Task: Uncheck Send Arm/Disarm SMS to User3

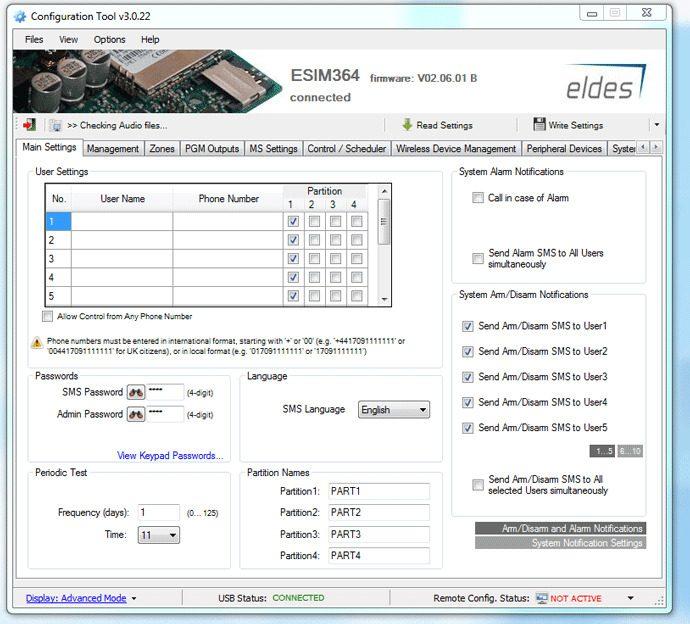Action: click(x=467, y=377)
